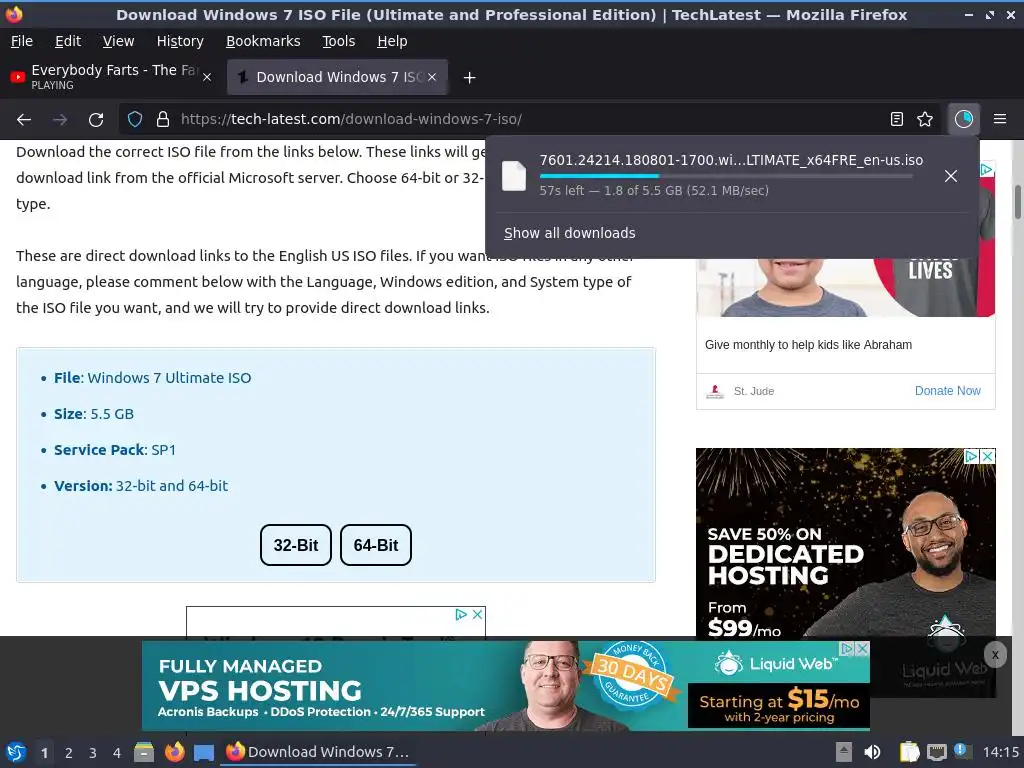Viewport: 1024px width, 768px height.
Task: Click the removable media tray icon
Action: click(x=844, y=752)
